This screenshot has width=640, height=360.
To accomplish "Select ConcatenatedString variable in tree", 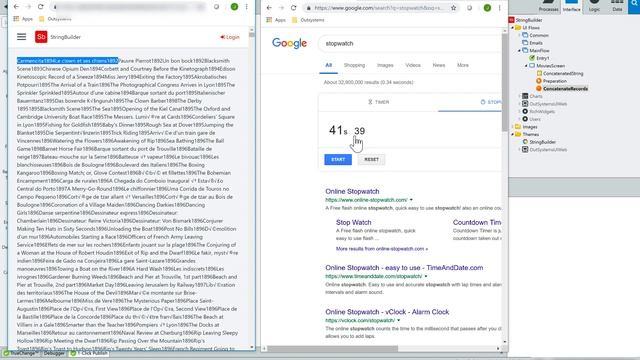I will click(560, 73).
